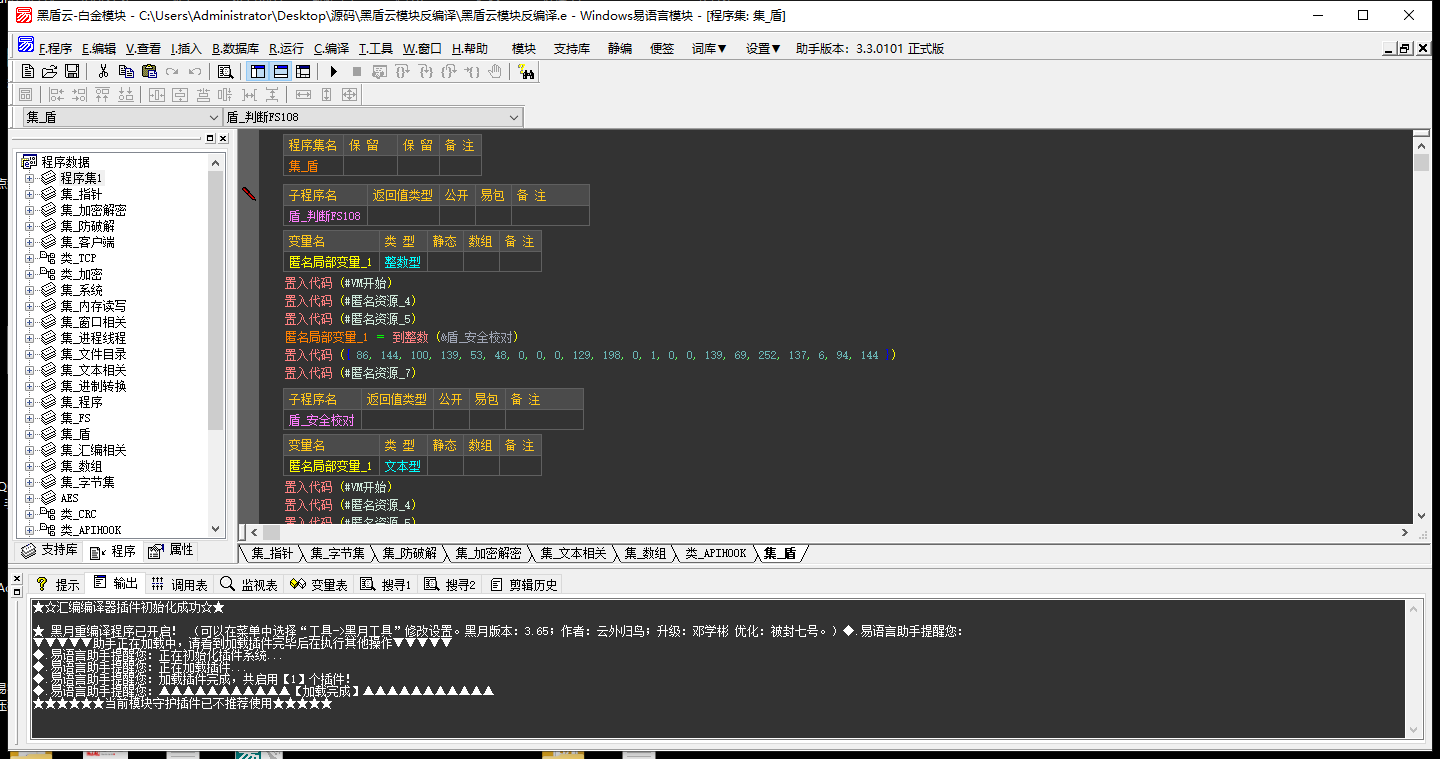
Task: Open the 词库 dropdown menu
Action: [x=709, y=48]
